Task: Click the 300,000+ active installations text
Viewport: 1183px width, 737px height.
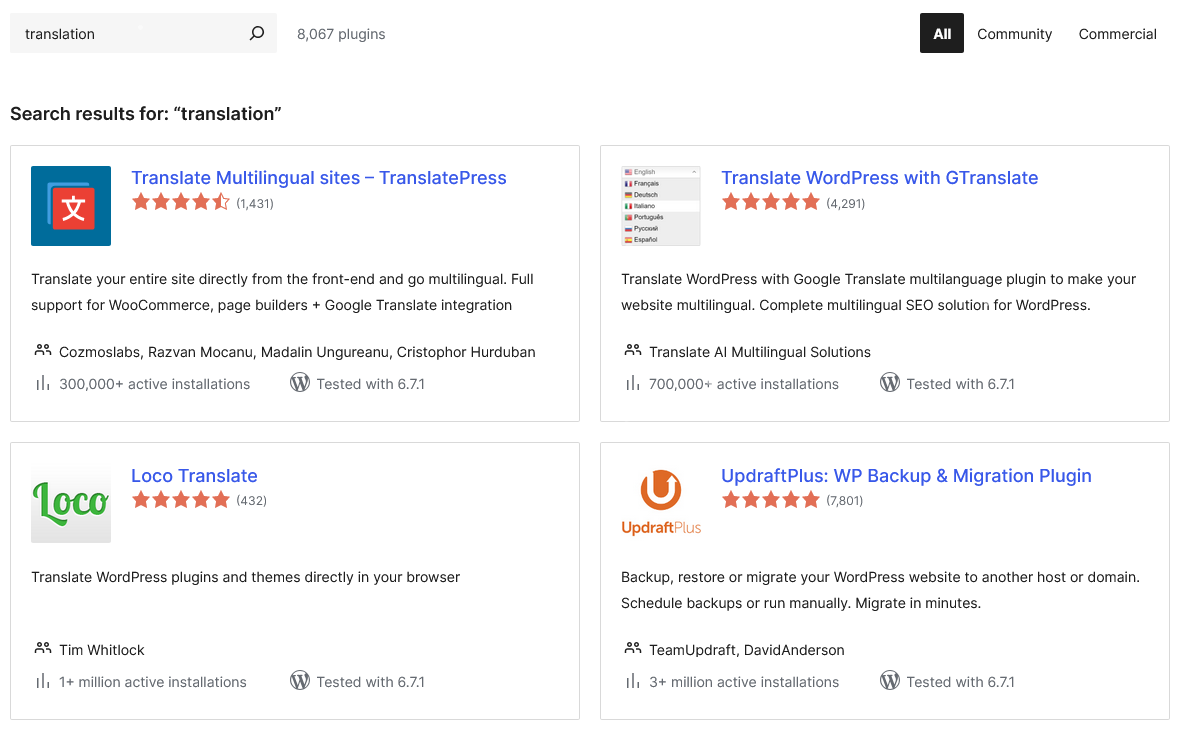Action: tap(155, 384)
